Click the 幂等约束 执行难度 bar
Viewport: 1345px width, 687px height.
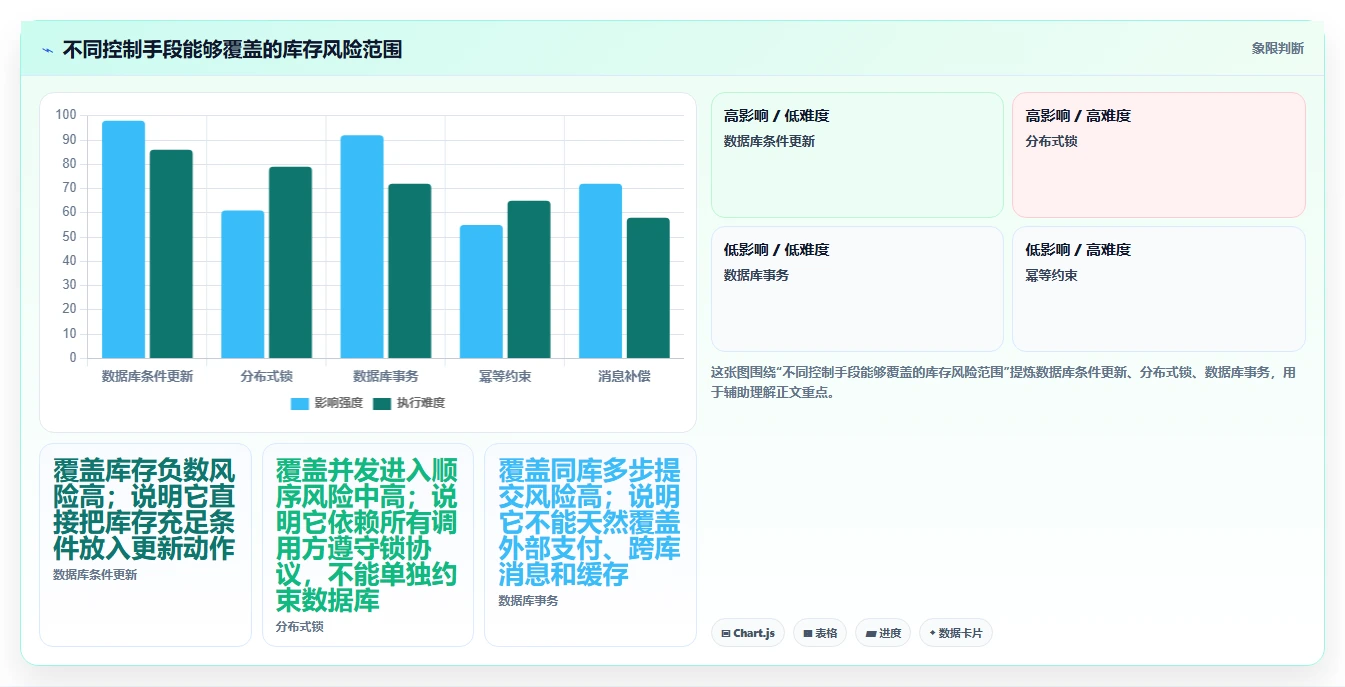click(529, 279)
